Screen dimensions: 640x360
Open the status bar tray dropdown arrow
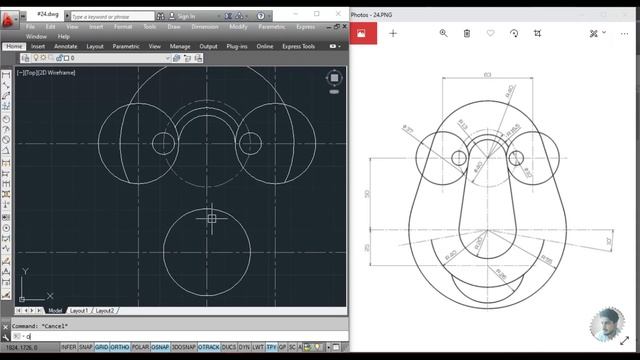click(x=328, y=347)
